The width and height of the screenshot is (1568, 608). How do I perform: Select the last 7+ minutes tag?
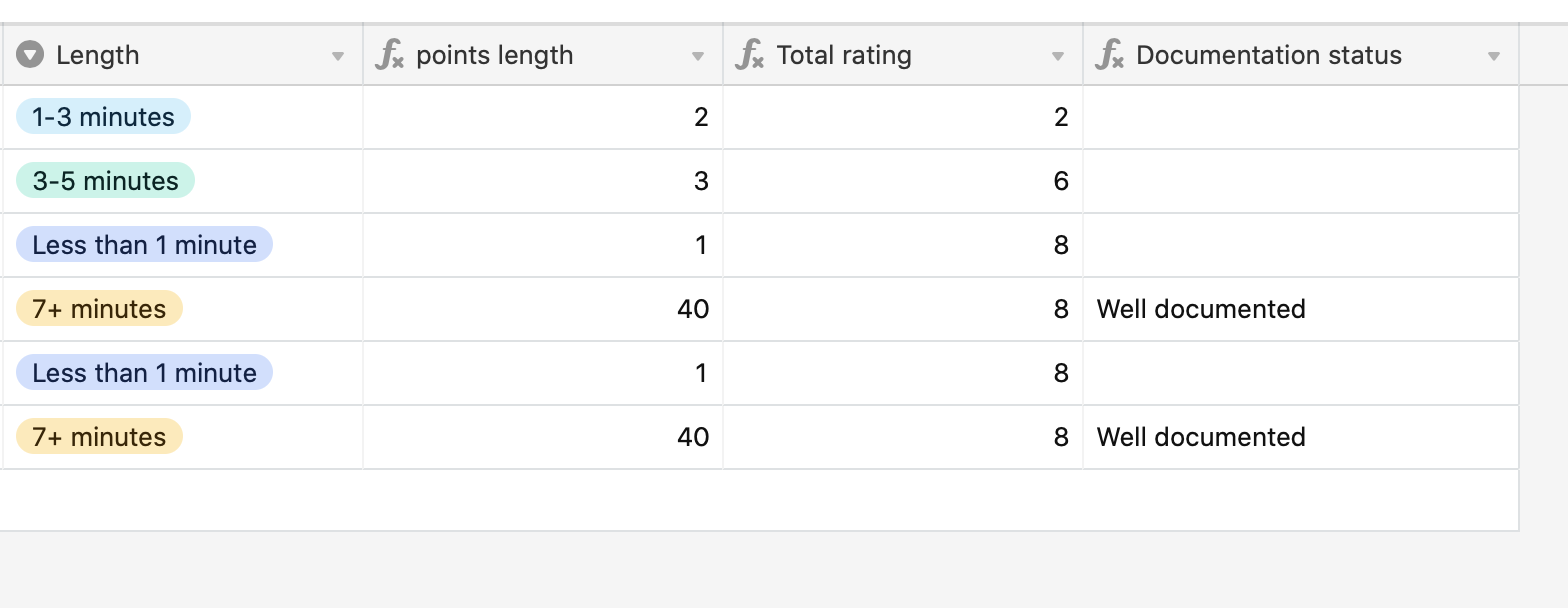pos(99,437)
